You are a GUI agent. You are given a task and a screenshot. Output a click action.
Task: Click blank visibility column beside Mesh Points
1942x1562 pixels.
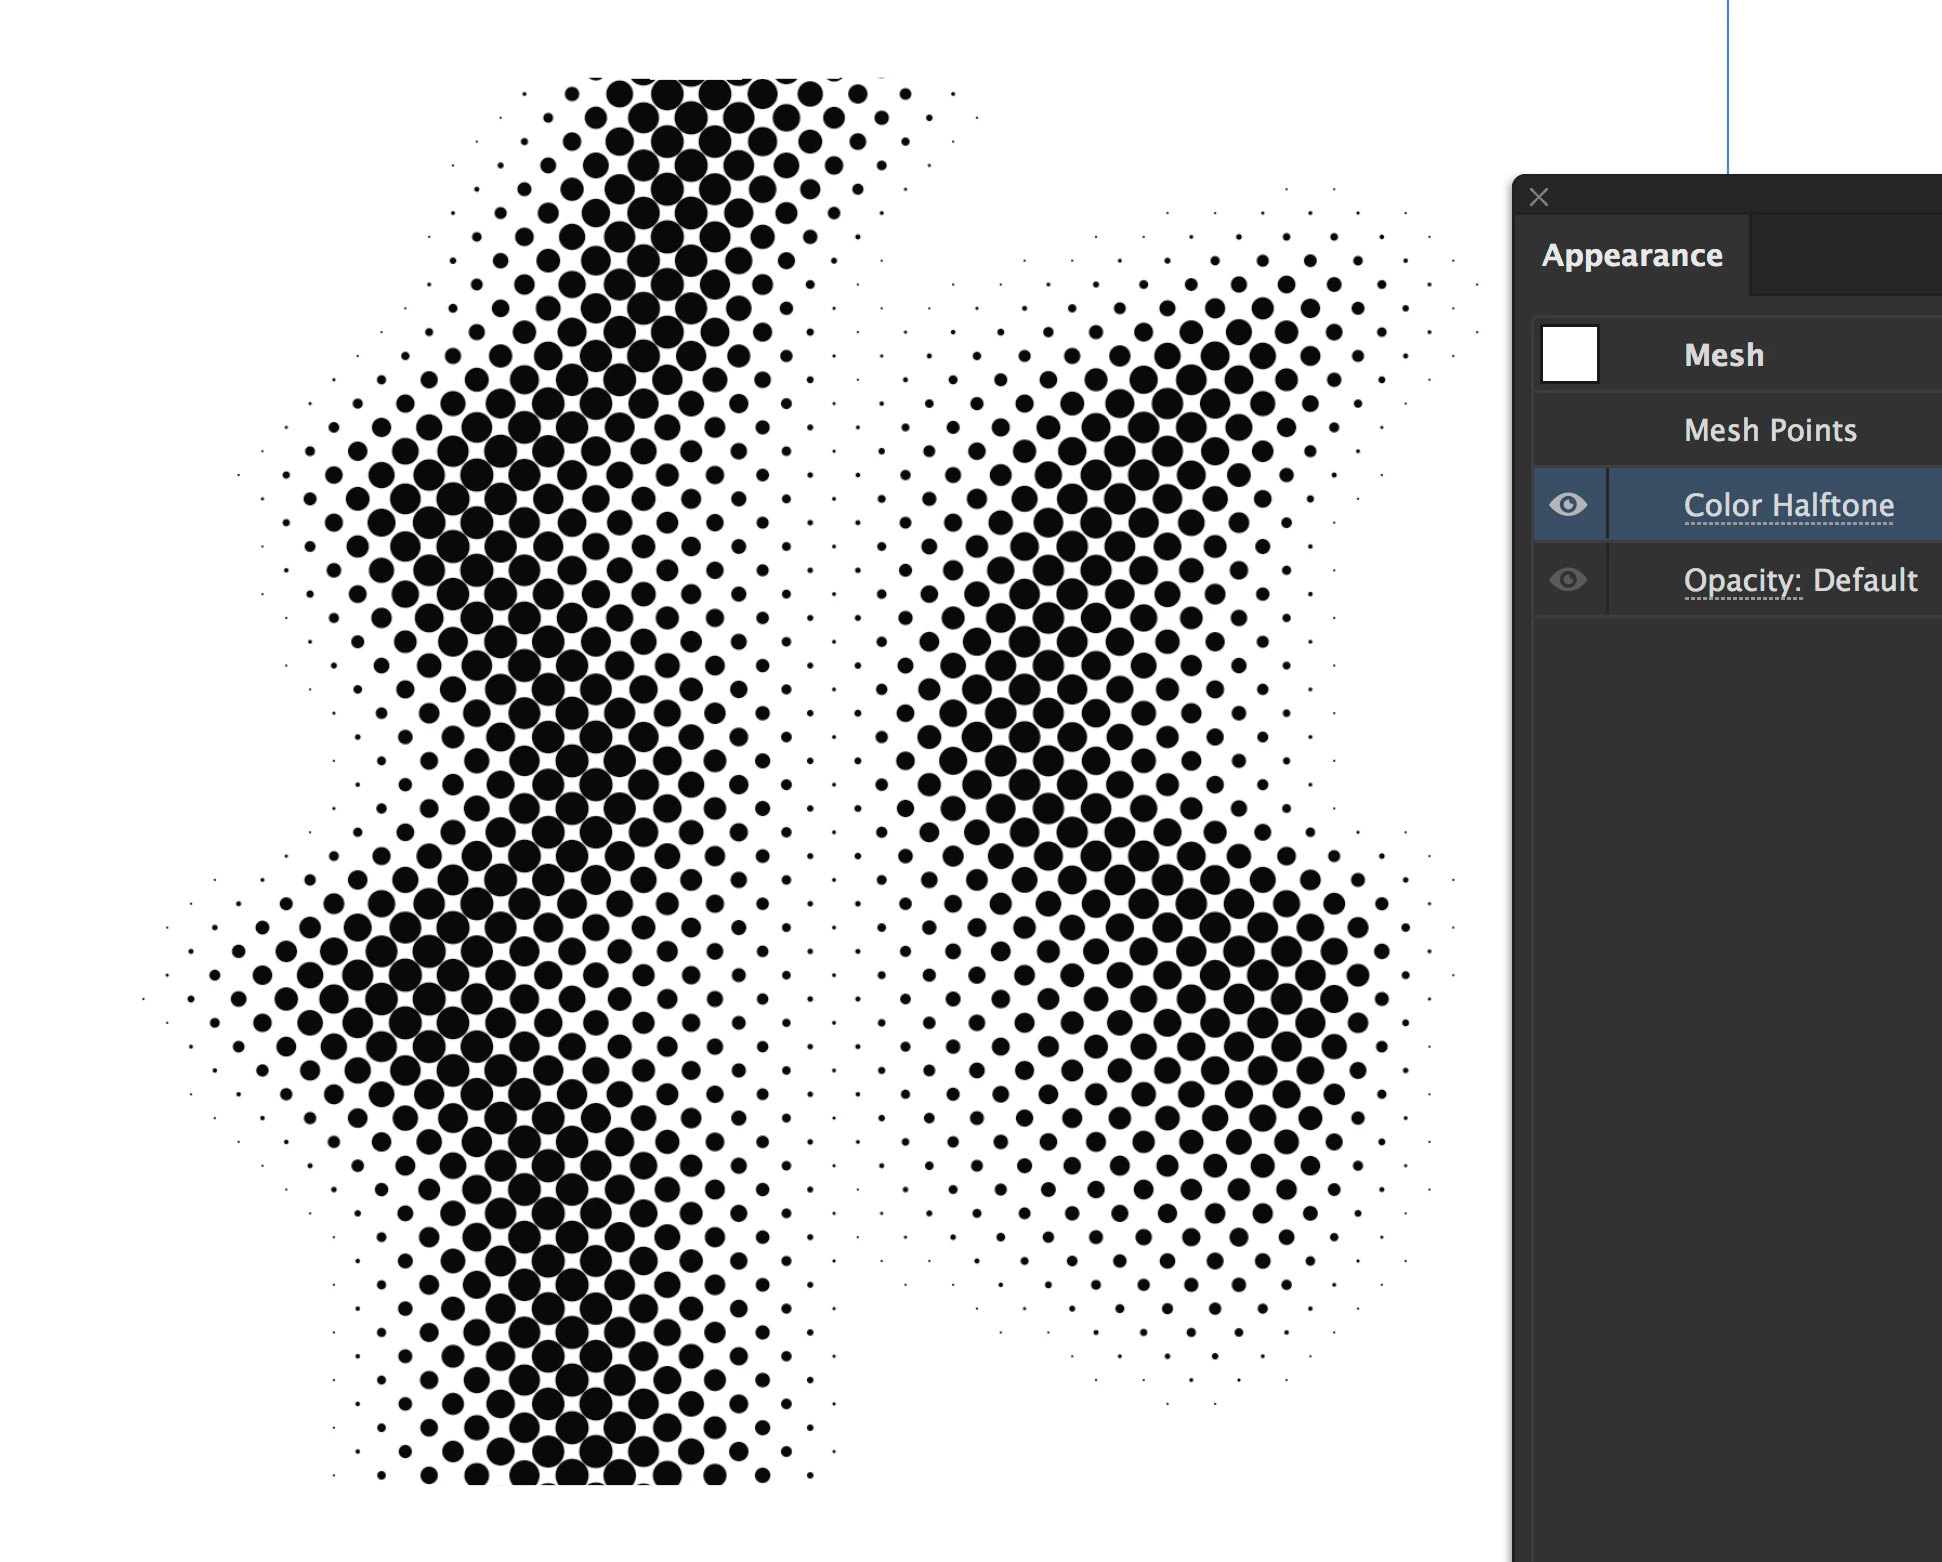[1568, 430]
